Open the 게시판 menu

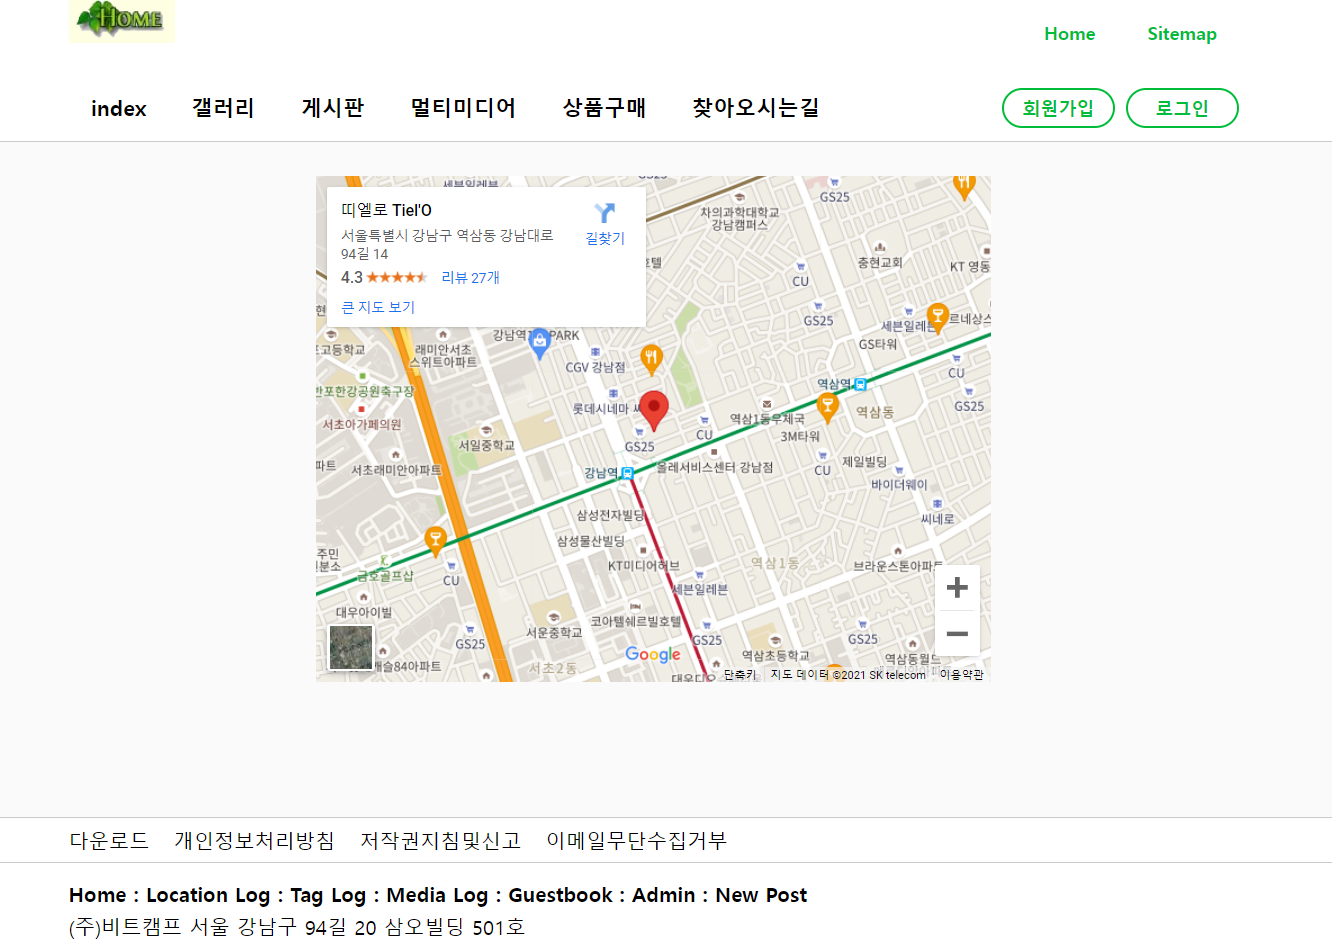click(x=333, y=108)
